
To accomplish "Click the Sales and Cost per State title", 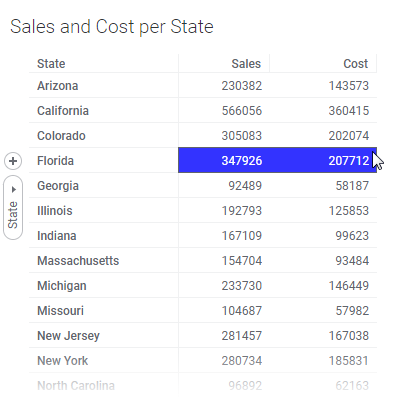I will (x=112, y=27).
